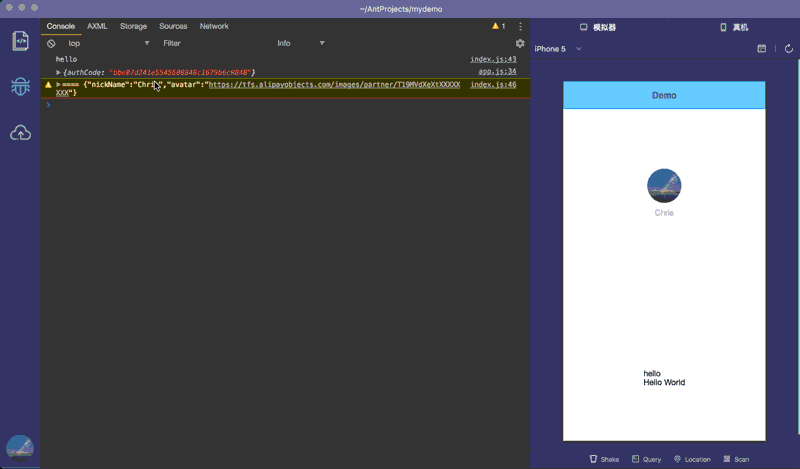Open the iPhone 5 device selector
The height and width of the screenshot is (469, 800).
pyautogui.click(x=558, y=48)
